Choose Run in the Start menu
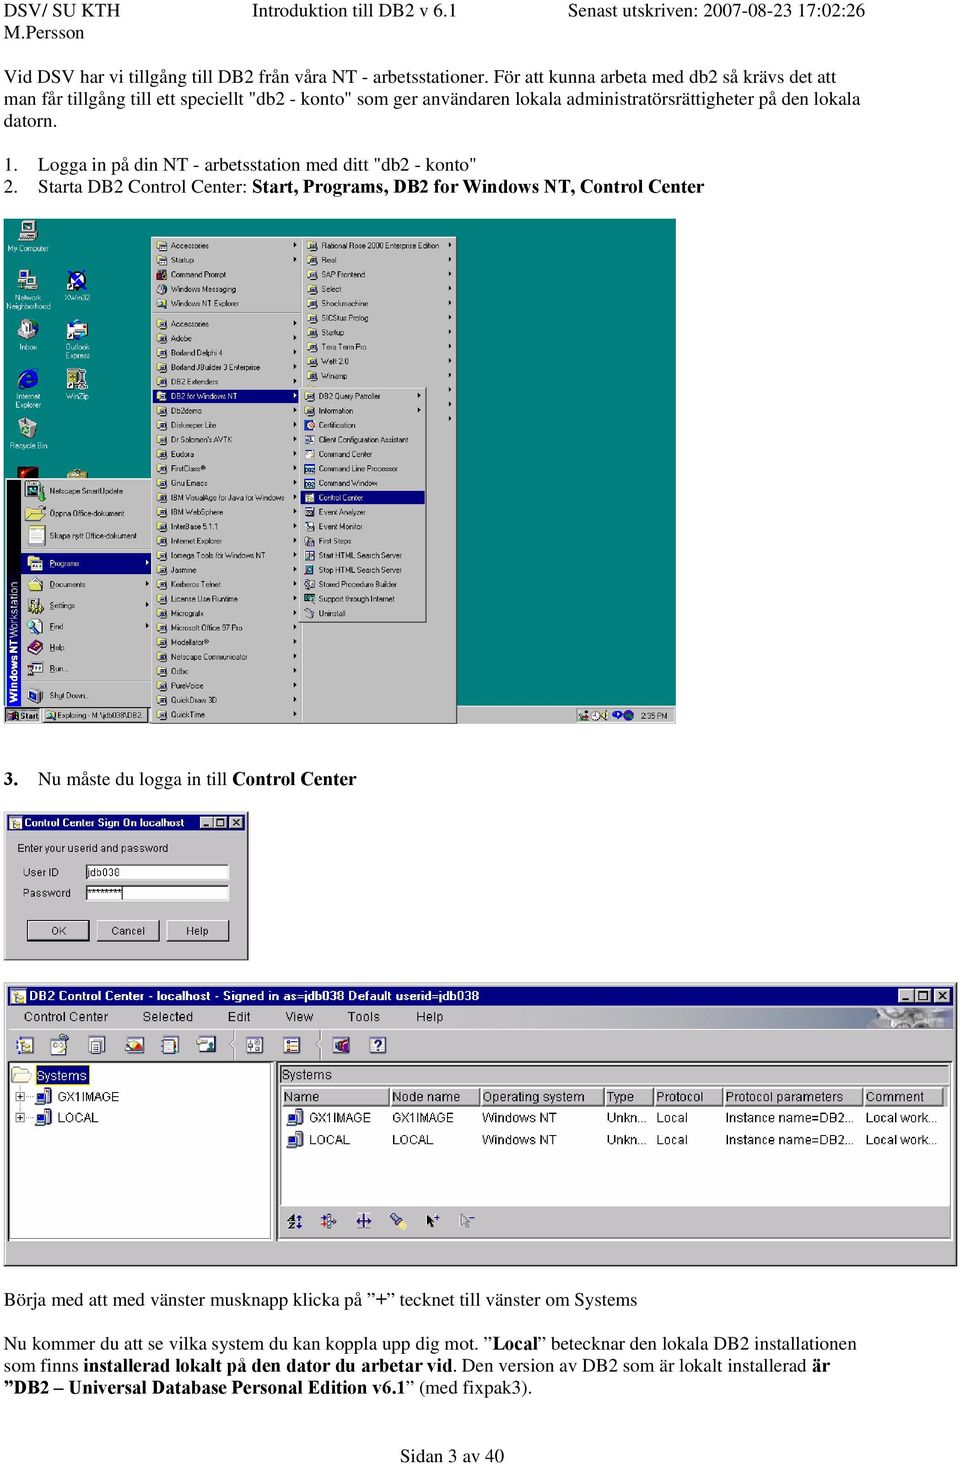Image resolution: width=960 pixels, height=1464 pixels. [x=86, y=668]
